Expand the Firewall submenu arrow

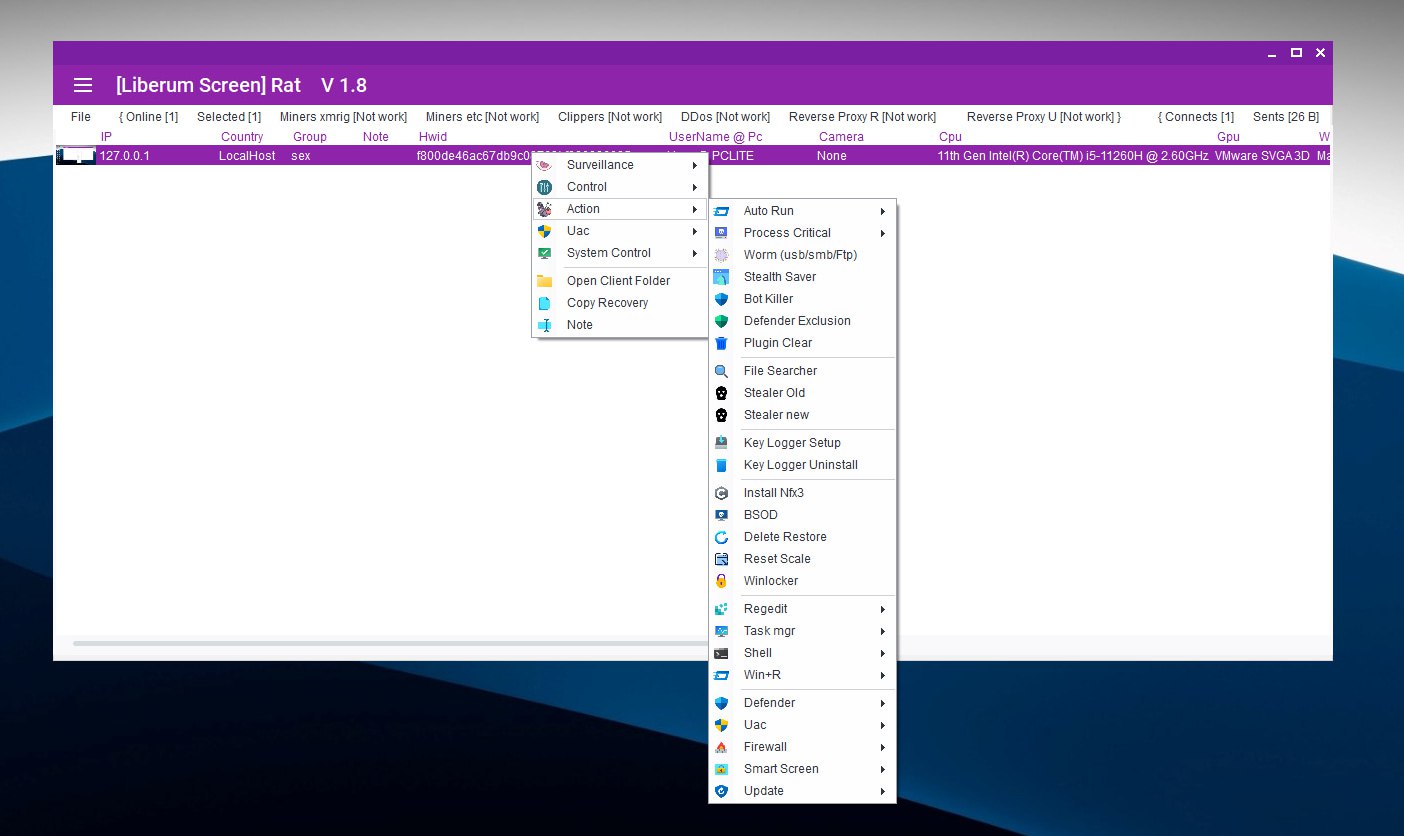(883, 747)
